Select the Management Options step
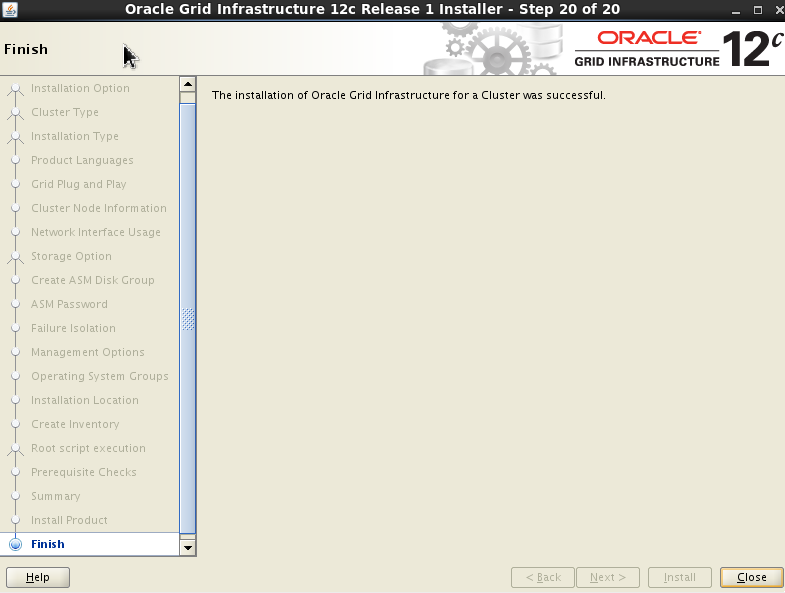The image size is (785, 593). point(88,353)
